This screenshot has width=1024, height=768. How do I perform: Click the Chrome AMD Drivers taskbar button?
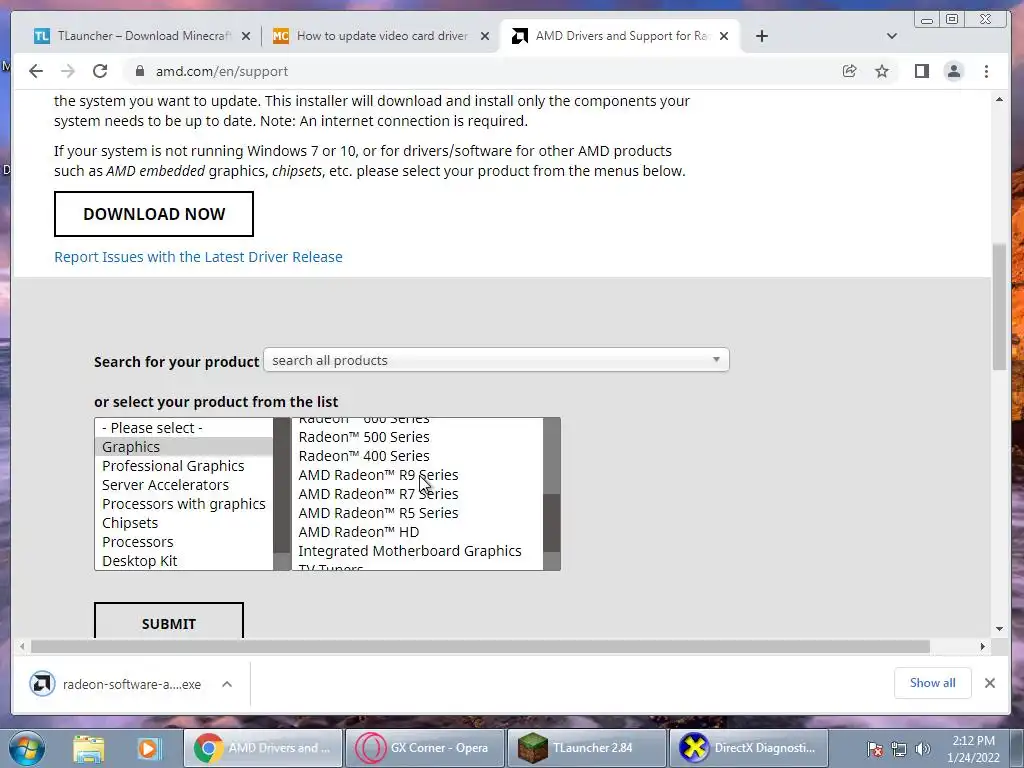click(x=263, y=748)
